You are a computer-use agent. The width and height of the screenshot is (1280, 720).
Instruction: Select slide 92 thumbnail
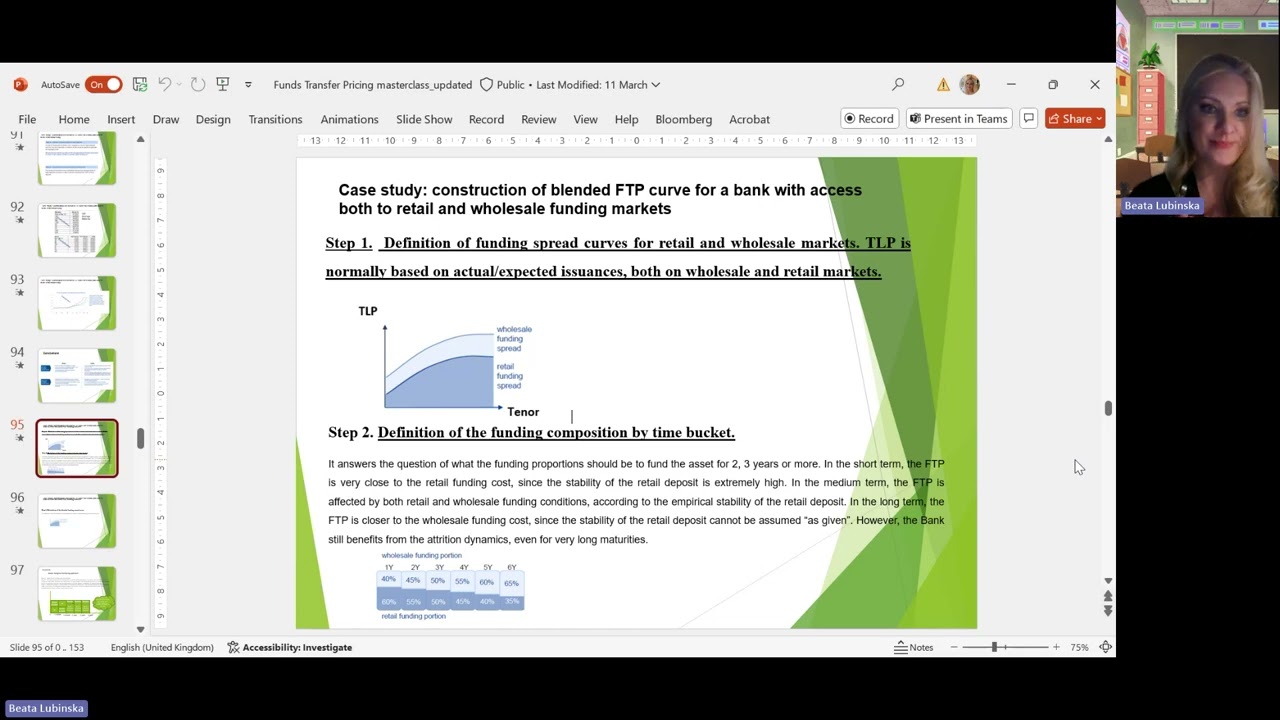coord(77,230)
